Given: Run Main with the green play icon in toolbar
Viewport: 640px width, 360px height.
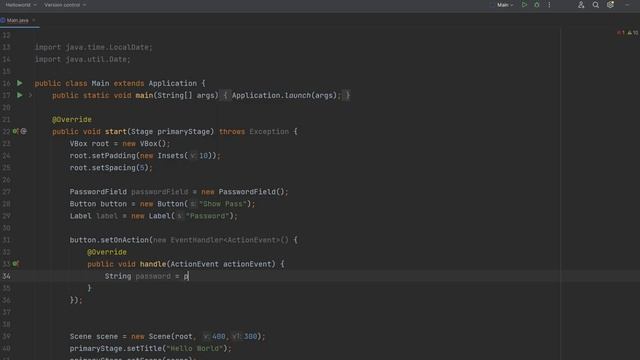Looking at the screenshot, I should [x=524, y=5].
